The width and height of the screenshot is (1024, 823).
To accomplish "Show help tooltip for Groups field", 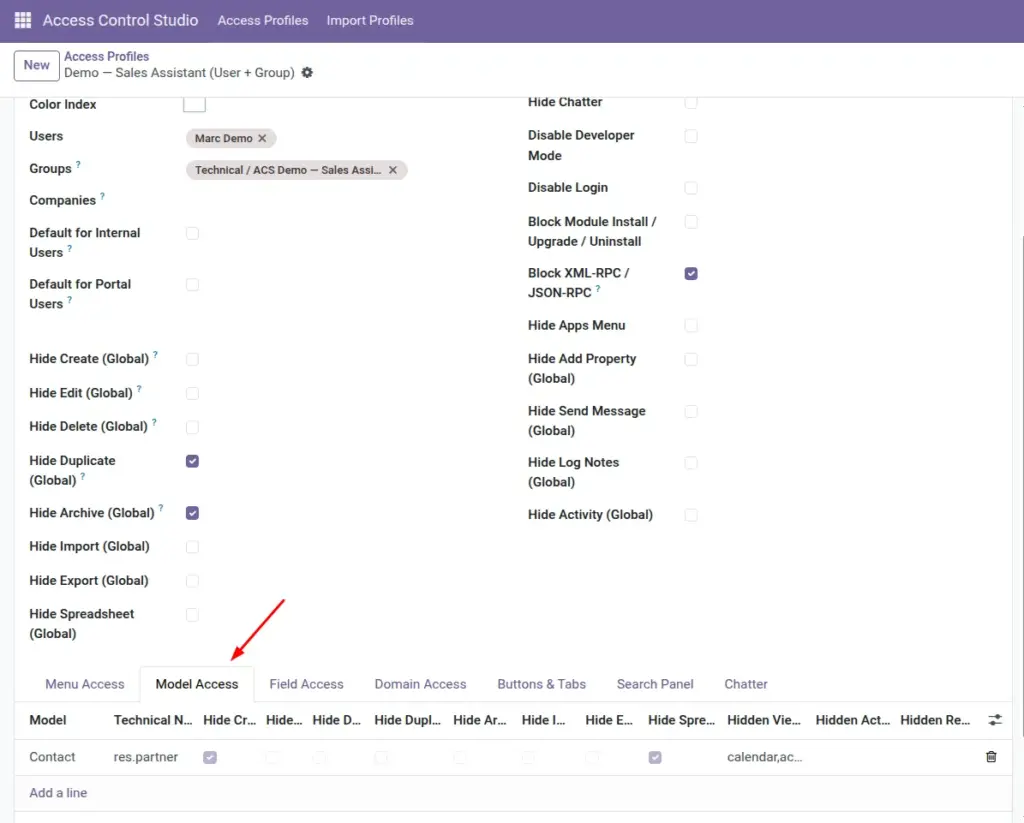I will click(x=78, y=165).
